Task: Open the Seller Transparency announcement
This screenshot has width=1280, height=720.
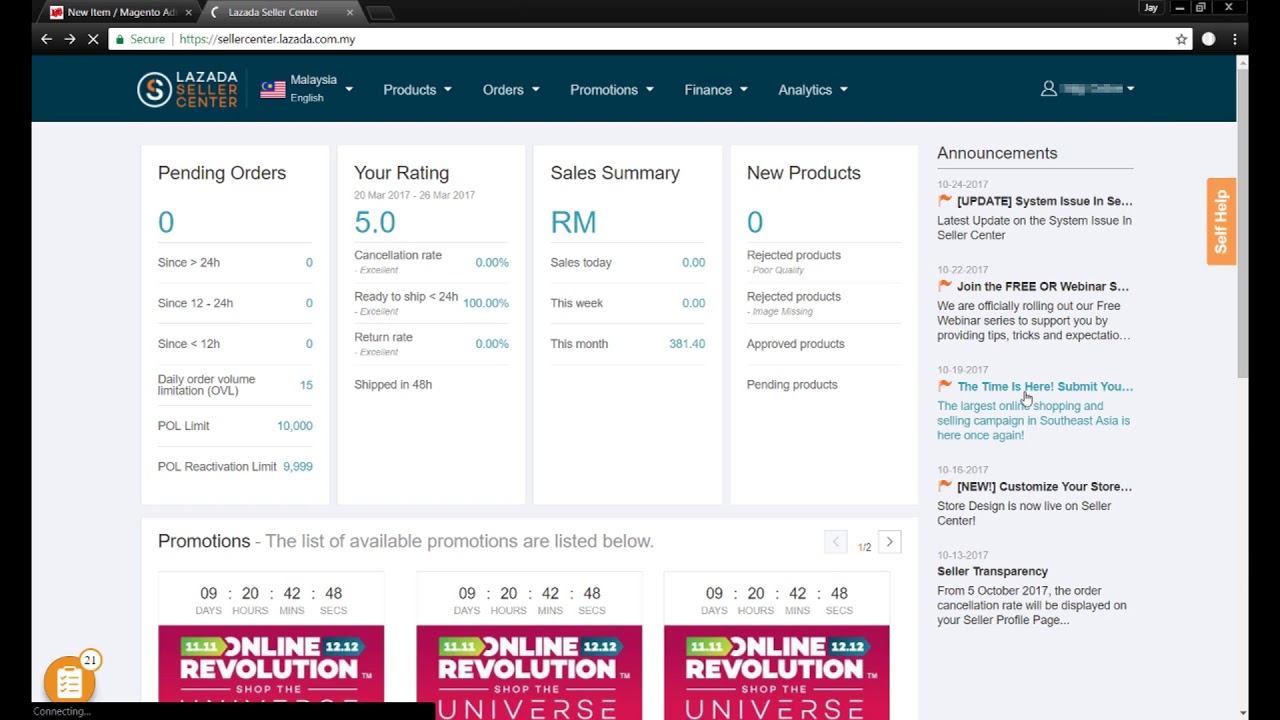Action: [992, 571]
